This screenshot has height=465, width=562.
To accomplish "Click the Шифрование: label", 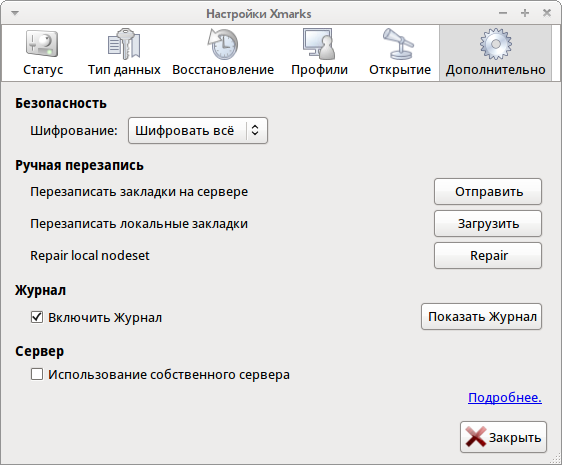I will (74, 131).
